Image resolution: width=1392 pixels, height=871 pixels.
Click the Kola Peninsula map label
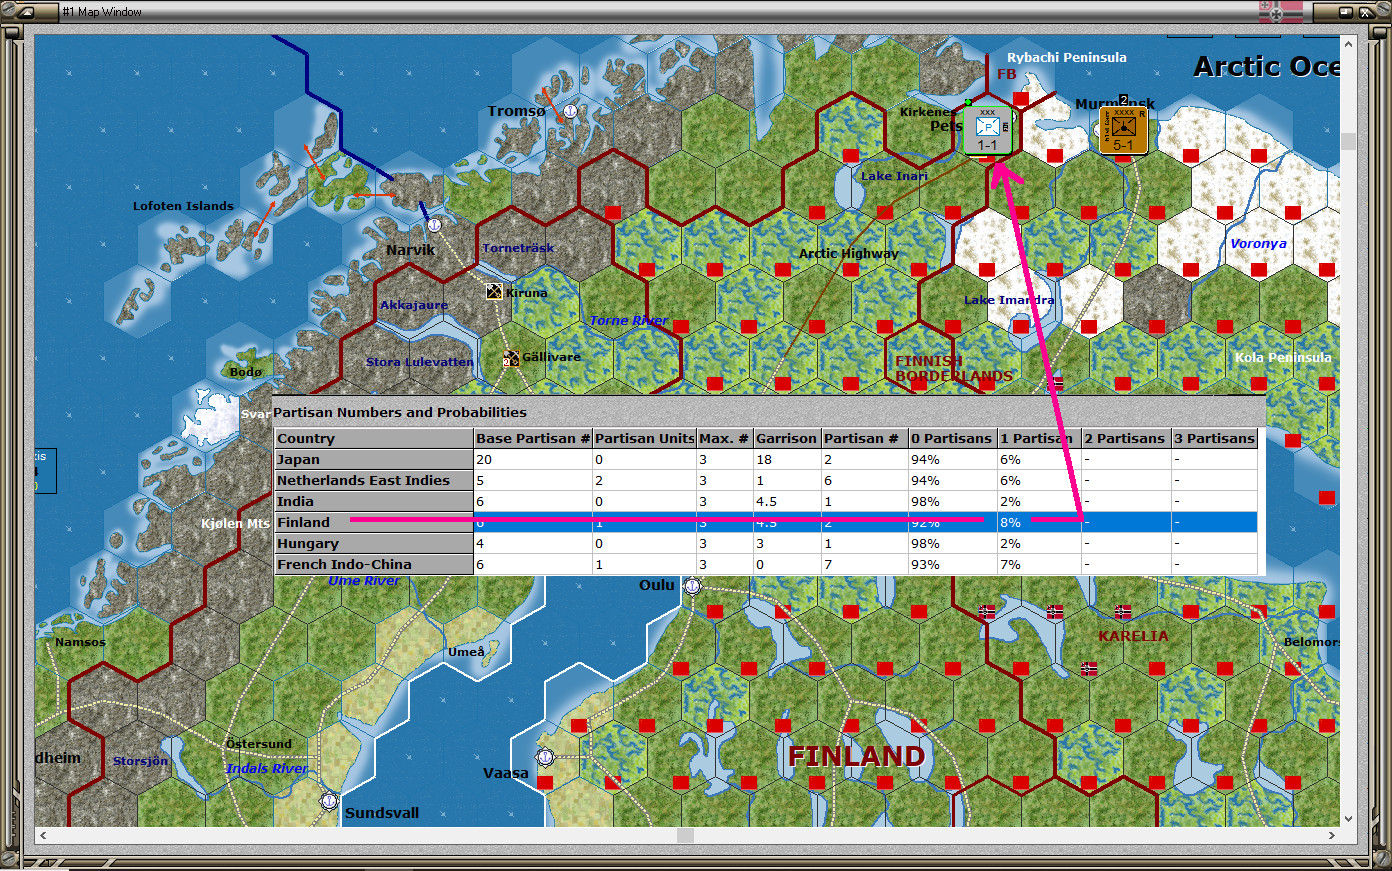tap(1283, 357)
